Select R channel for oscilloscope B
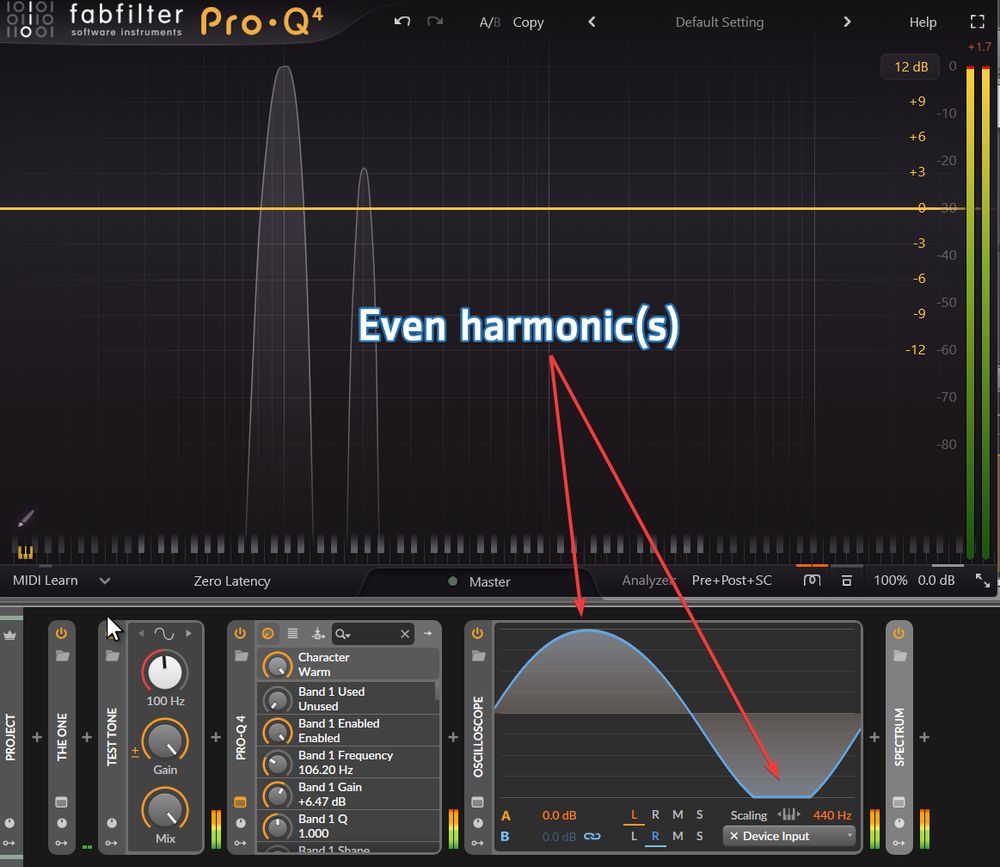 (x=655, y=836)
